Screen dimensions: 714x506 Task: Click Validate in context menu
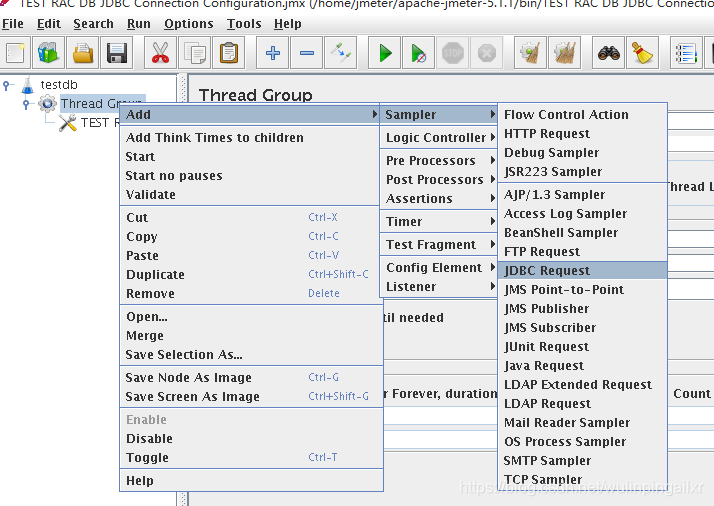[251, 195]
